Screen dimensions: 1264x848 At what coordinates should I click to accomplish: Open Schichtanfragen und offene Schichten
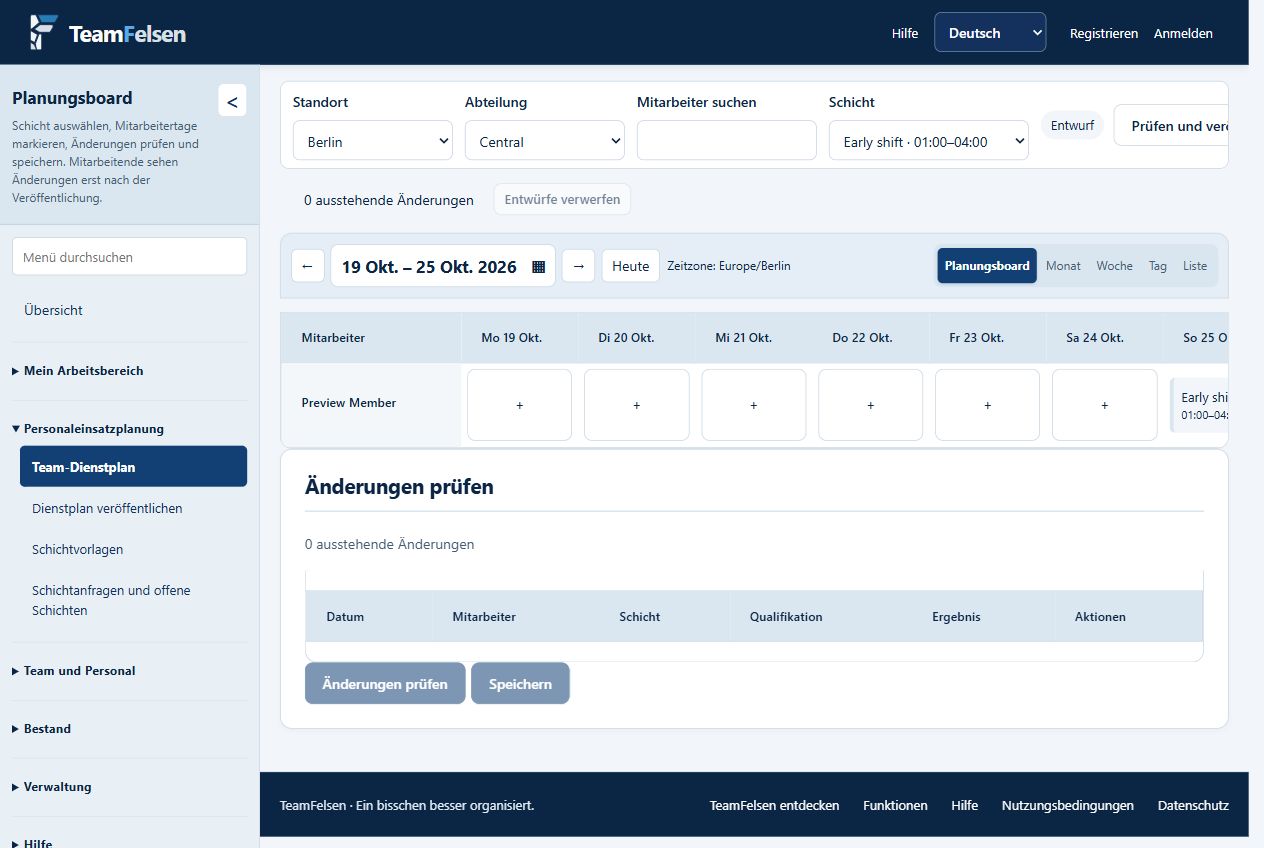click(x=133, y=600)
